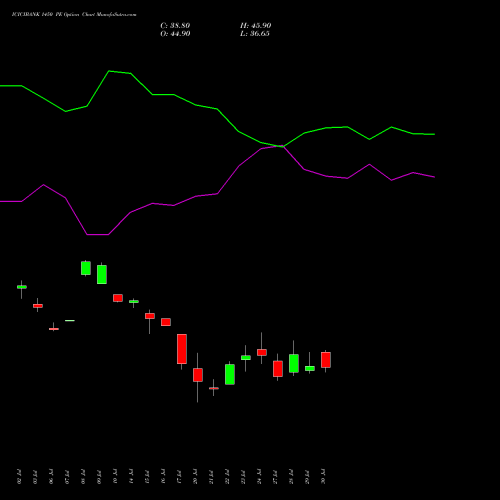
Task: Click the 06 Jul date label
Action: coord(51,477)
